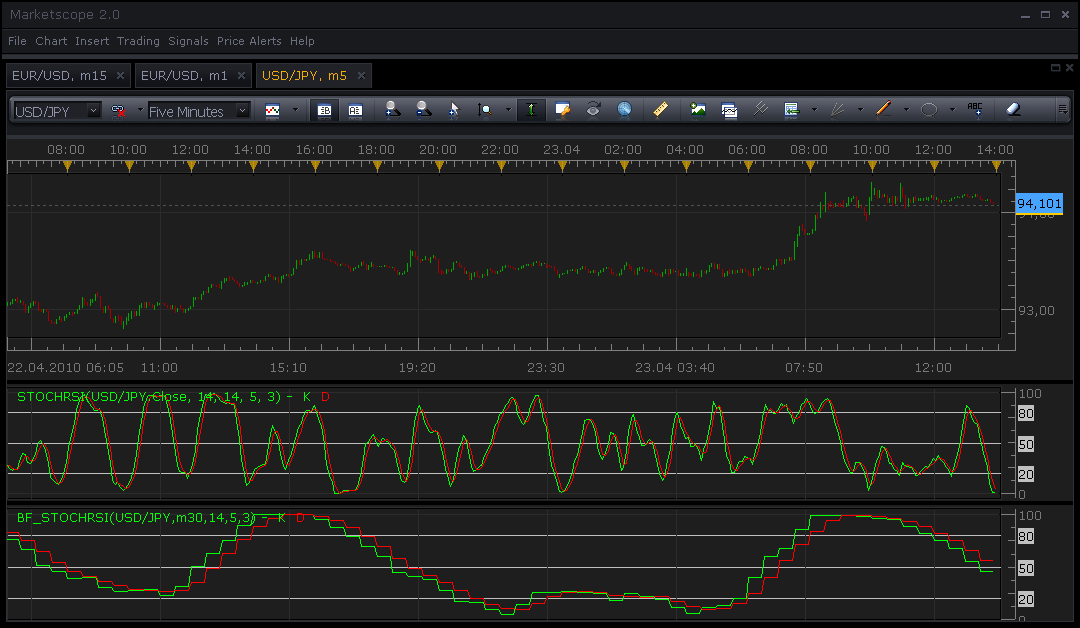
Task: Click the unlink chart icon with red X
Action: tap(118, 110)
